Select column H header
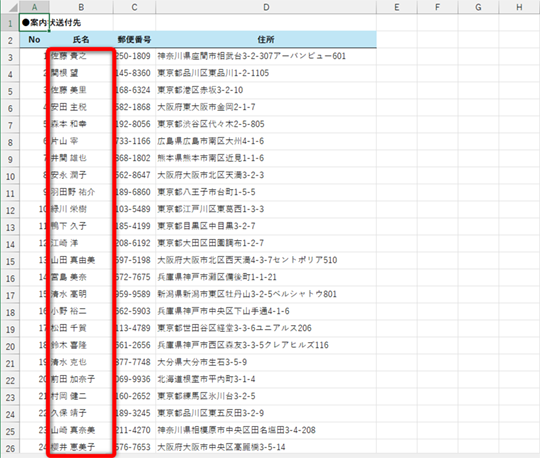The image size is (540, 458). 519,7
